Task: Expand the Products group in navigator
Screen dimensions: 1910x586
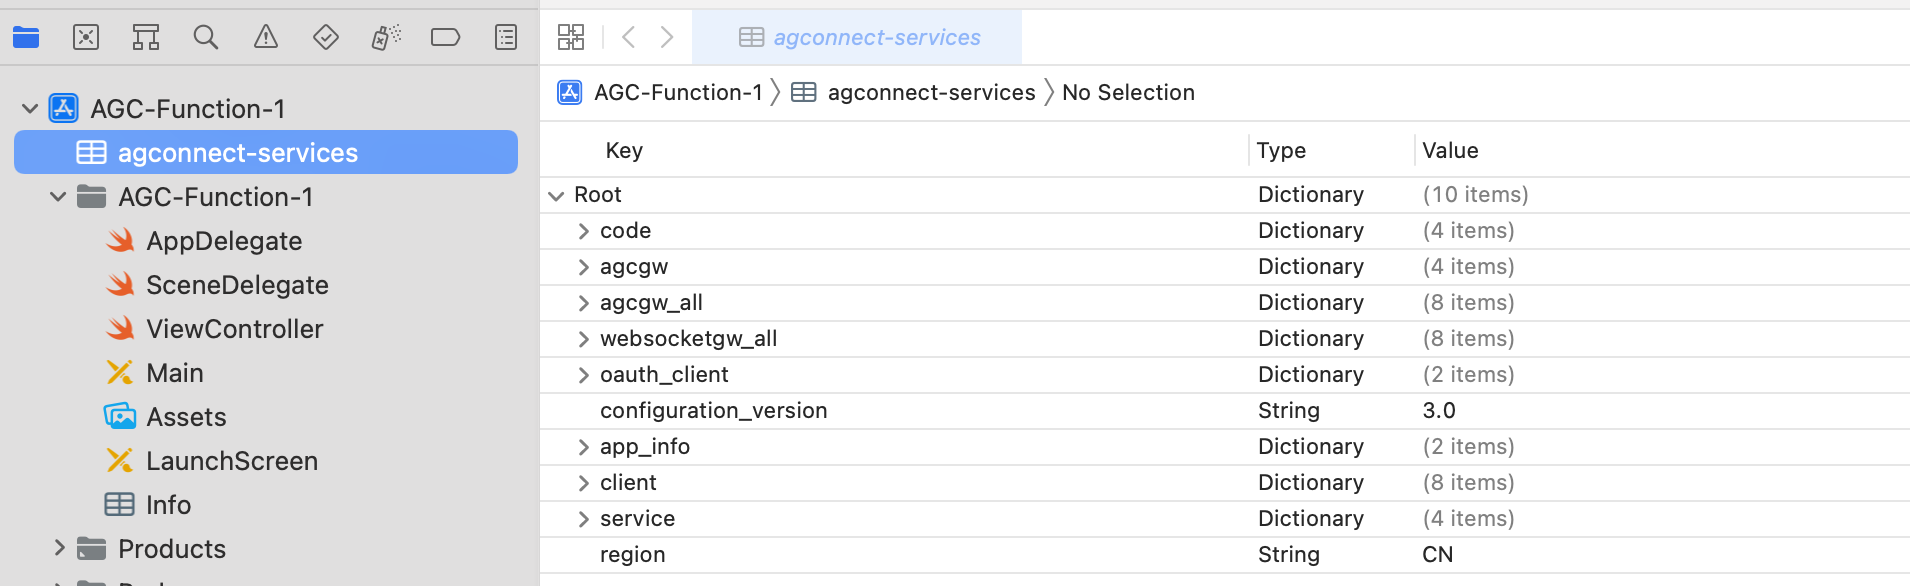Action: coord(57,548)
